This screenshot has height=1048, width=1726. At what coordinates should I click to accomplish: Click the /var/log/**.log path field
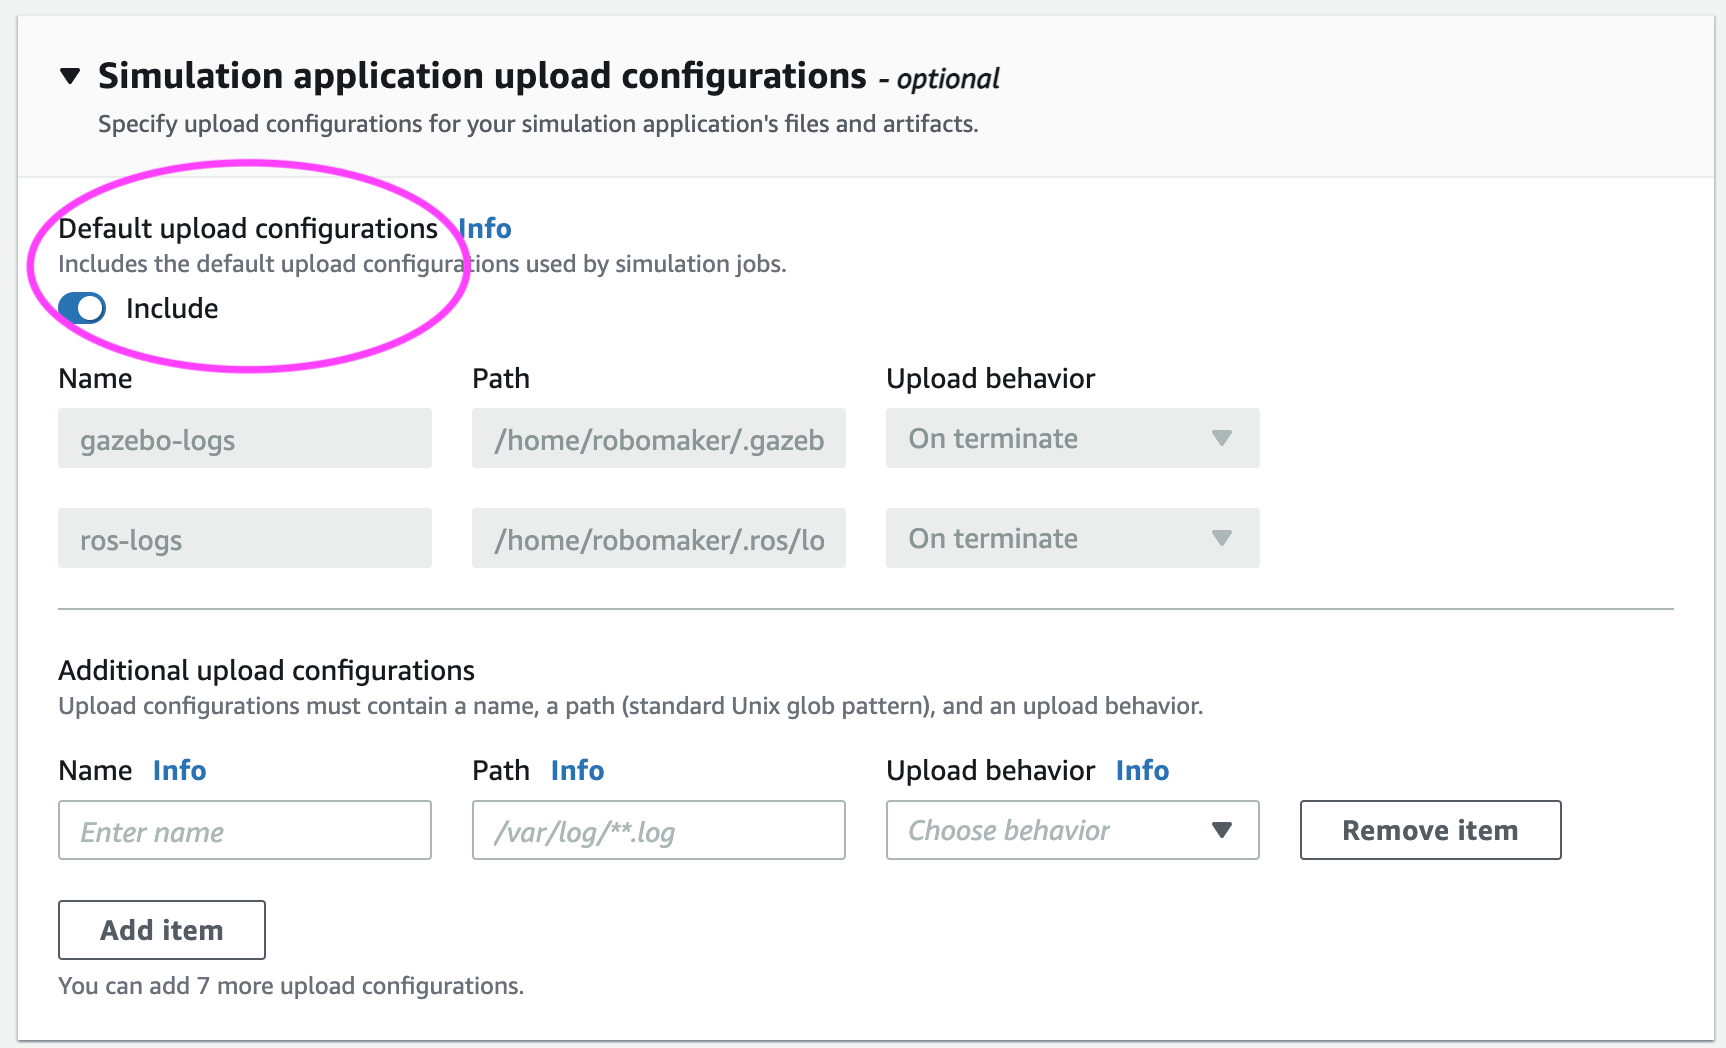[658, 830]
